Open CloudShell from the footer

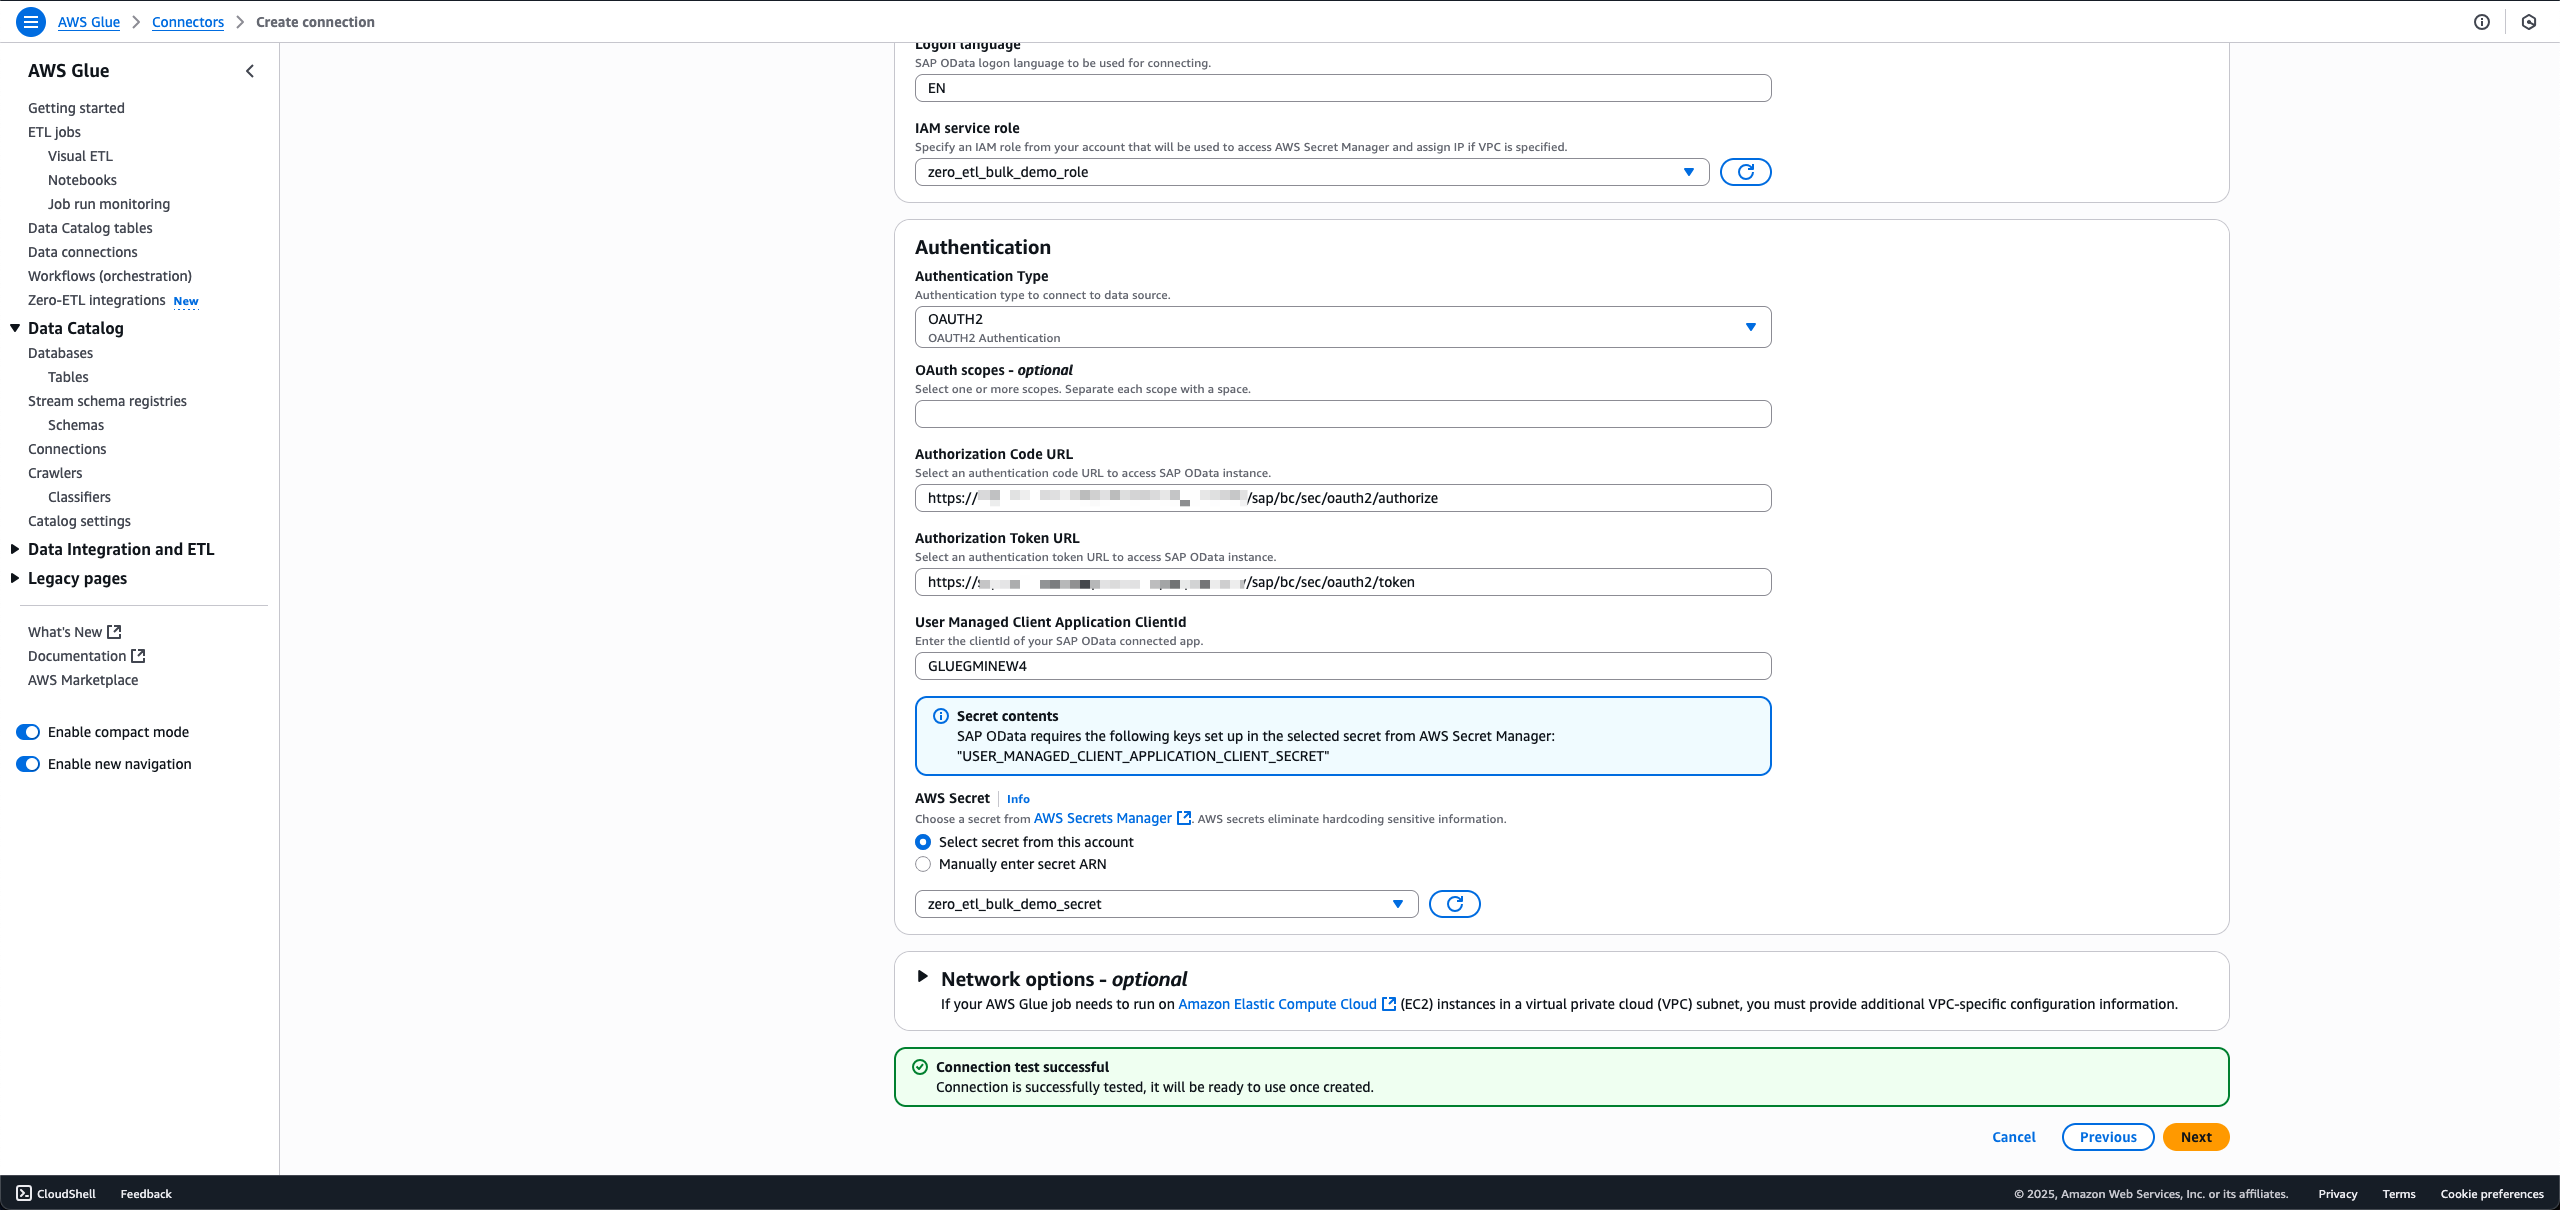(56, 1193)
